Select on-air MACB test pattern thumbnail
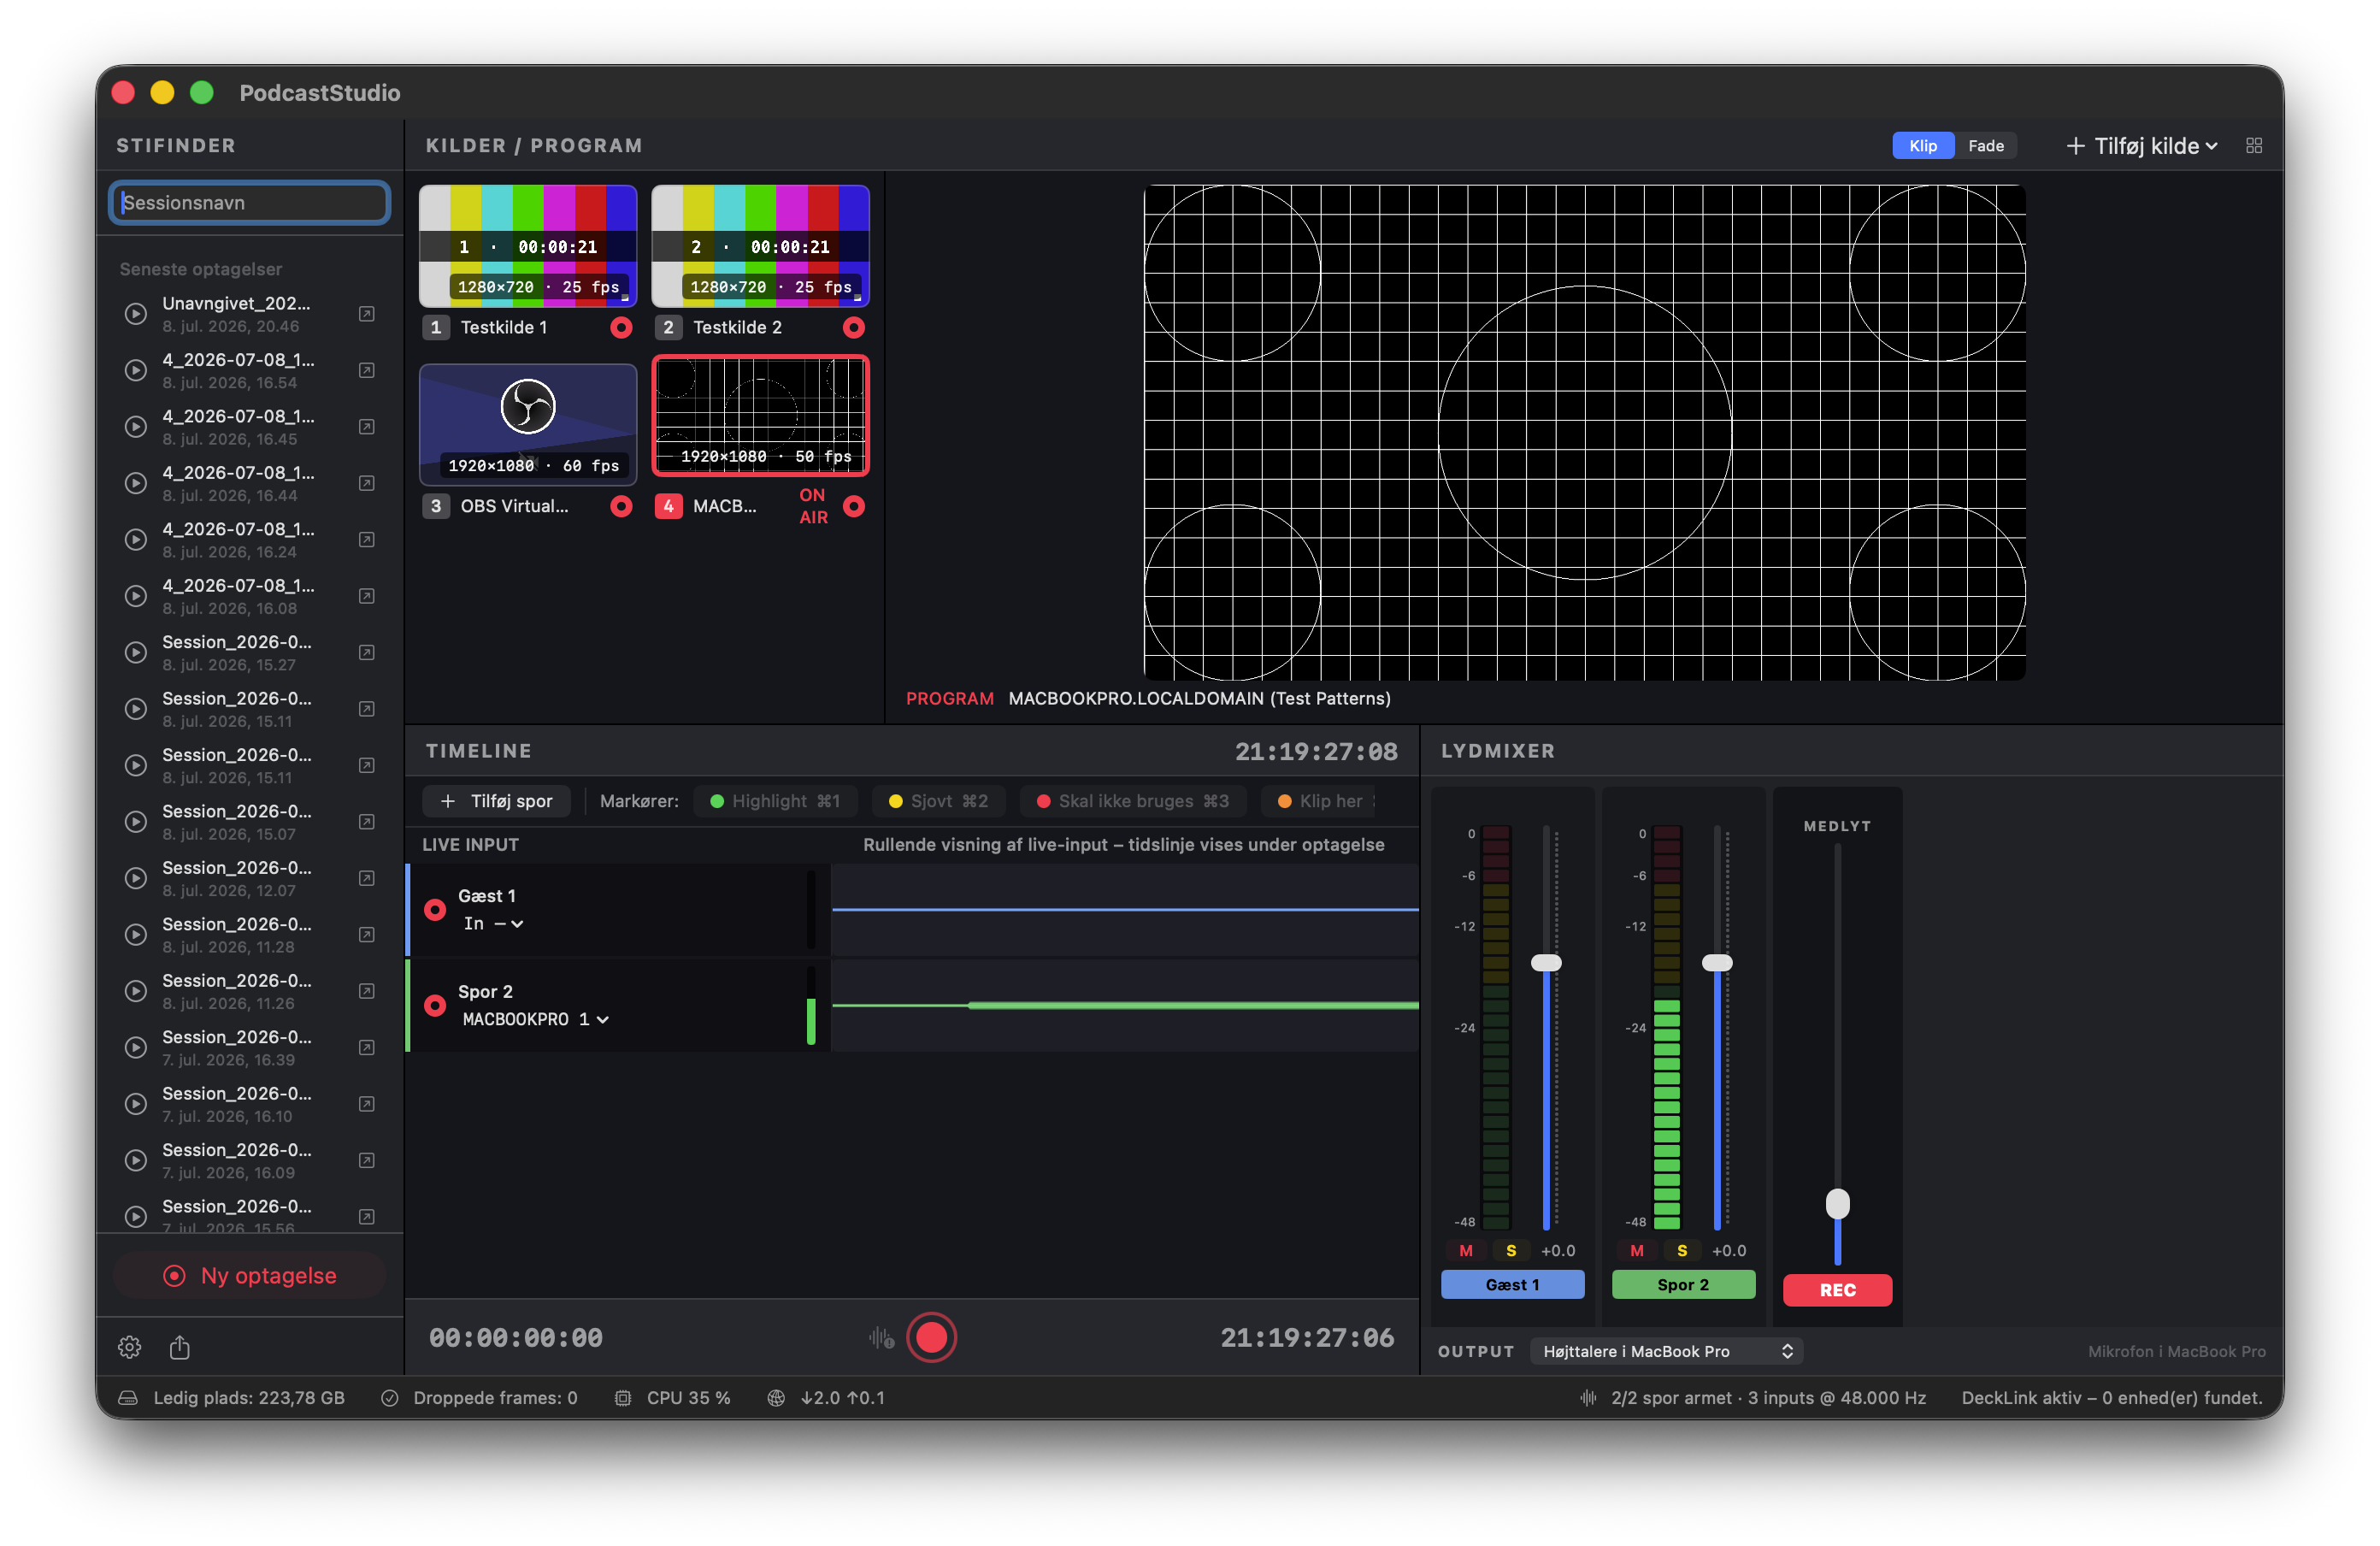 (761, 415)
